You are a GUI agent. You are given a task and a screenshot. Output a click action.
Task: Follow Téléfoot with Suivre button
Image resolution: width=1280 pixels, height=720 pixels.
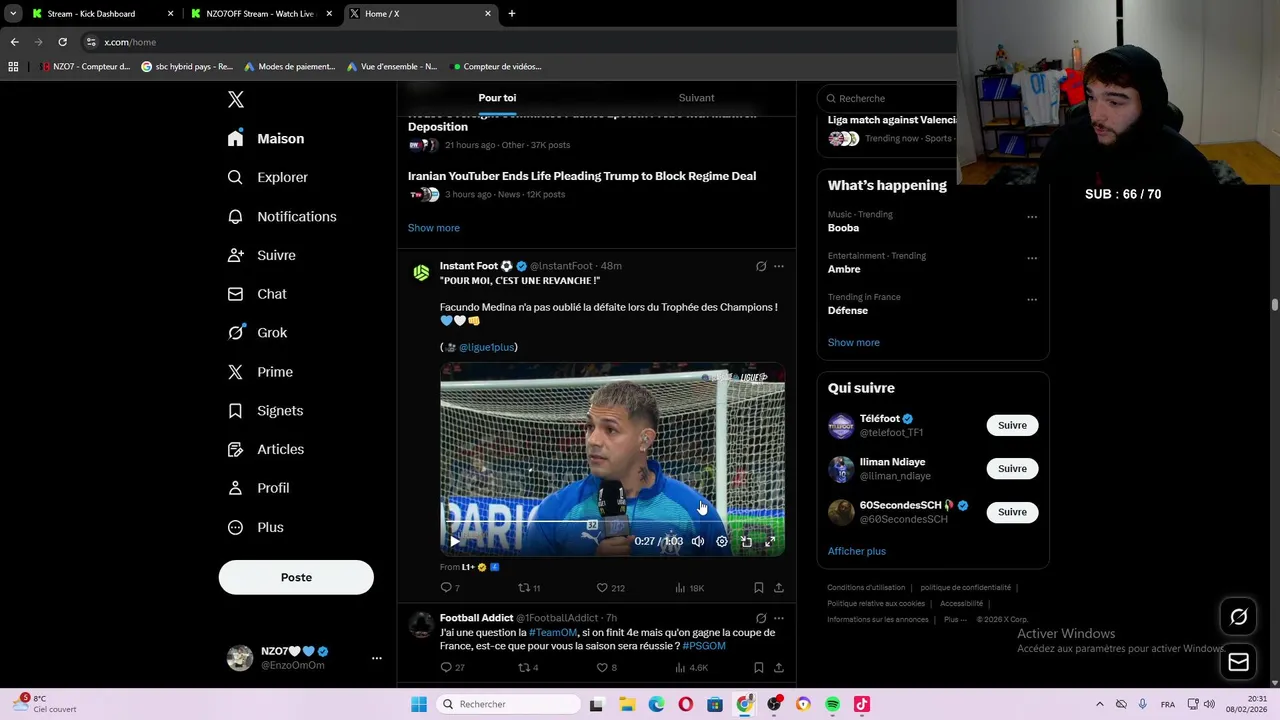click(1012, 425)
